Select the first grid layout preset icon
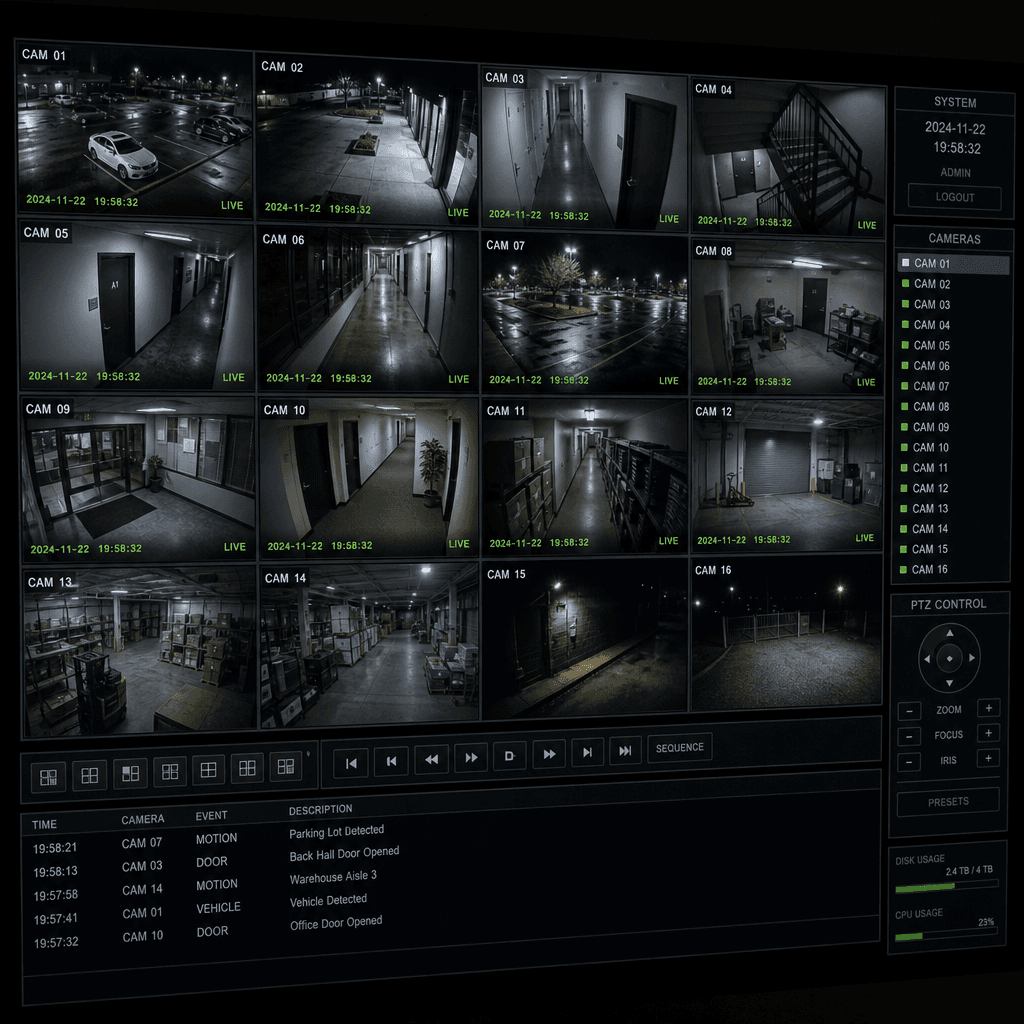This screenshot has width=1024, height=1024. (48, 777)
